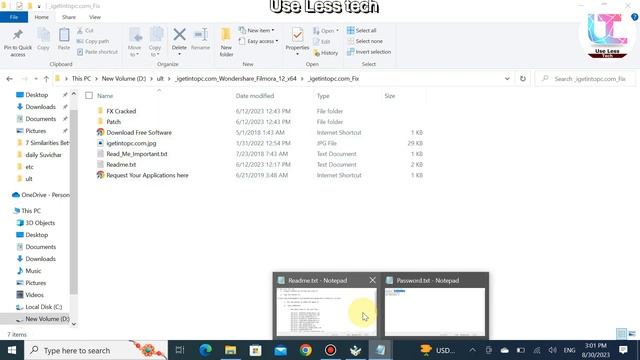Show hidden system tray icons
Image resolution: width=640 pixels, height=360 pixels.
coord(472,350)
